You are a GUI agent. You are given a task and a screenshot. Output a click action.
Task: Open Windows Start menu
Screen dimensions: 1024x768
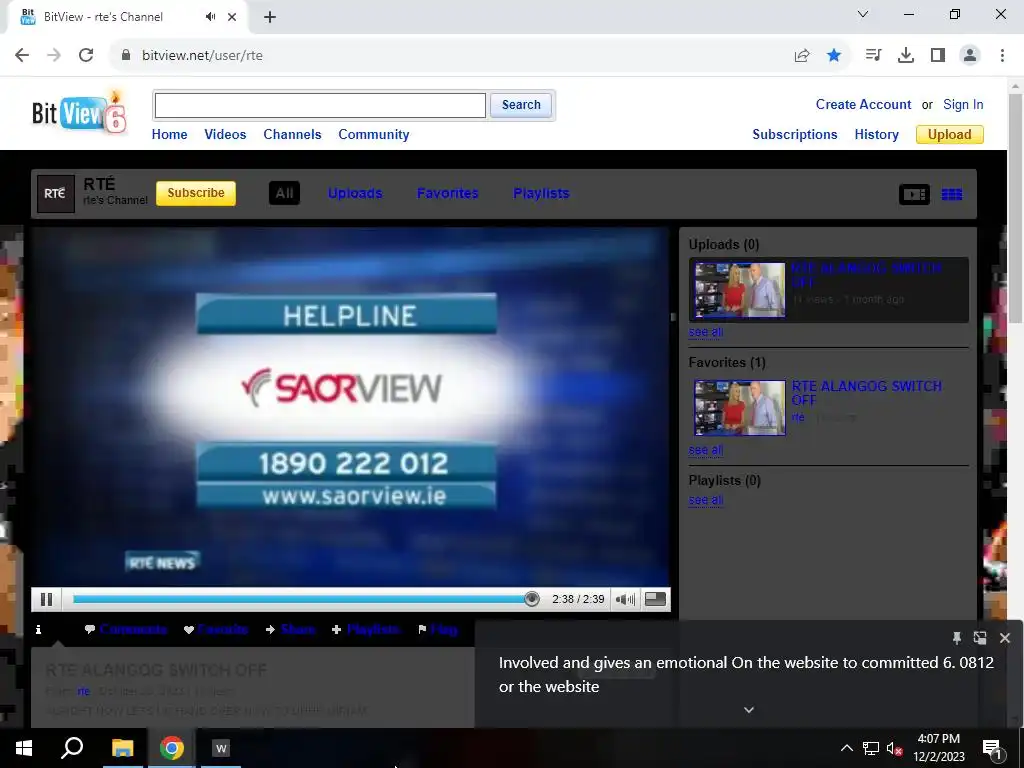click(x=24, y=748)
